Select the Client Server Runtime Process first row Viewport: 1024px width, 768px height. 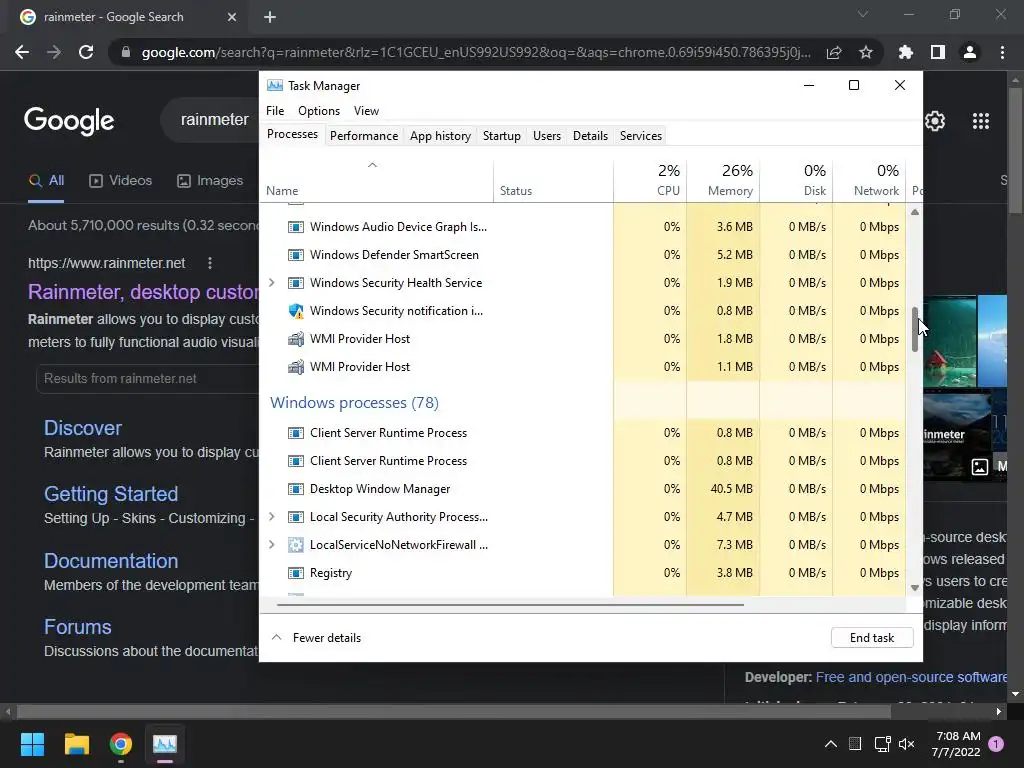pyautogui.click(x=583, y=433)
